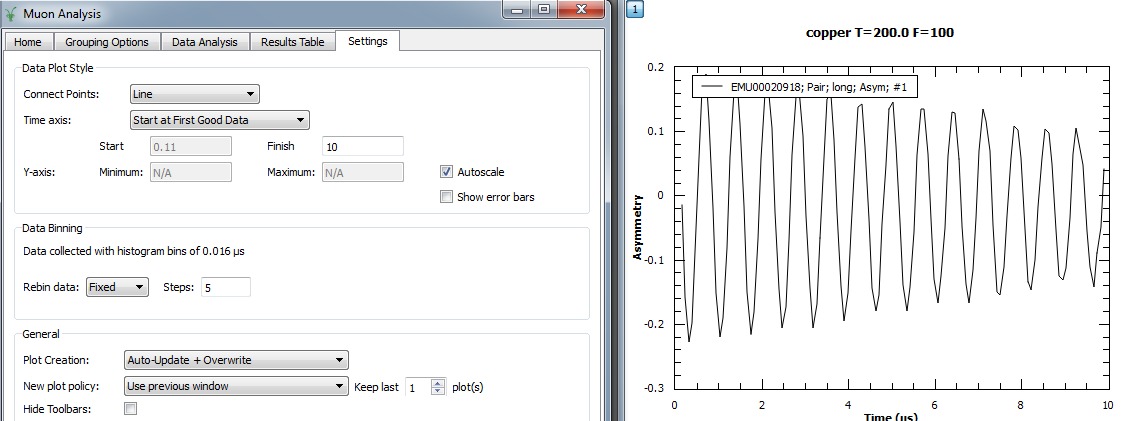This screenshot has height=421, width=1134.
Task: Expand the Time axis dropdown
Action: point(220,121)
